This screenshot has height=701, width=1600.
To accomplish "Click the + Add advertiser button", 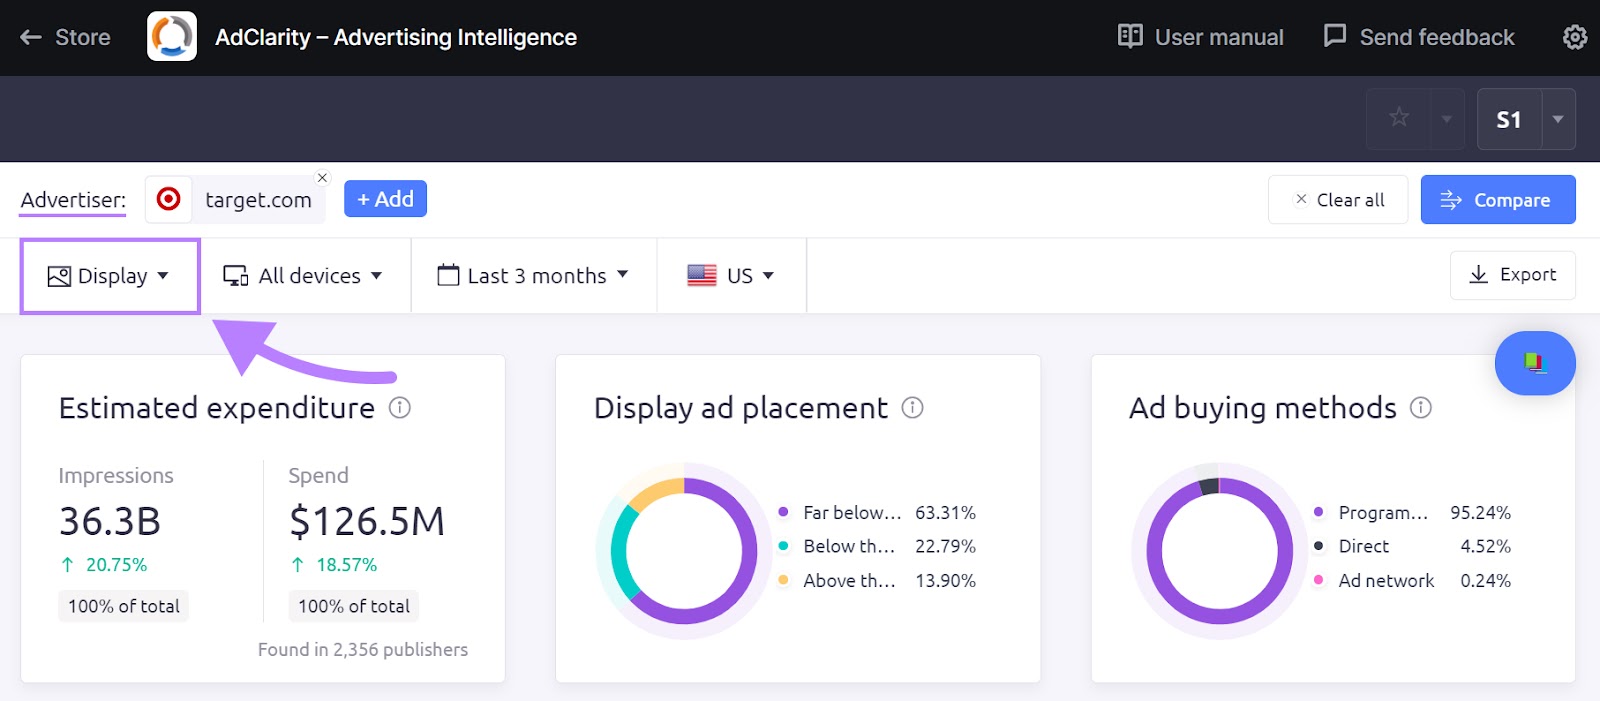I will tap(385, 199).
